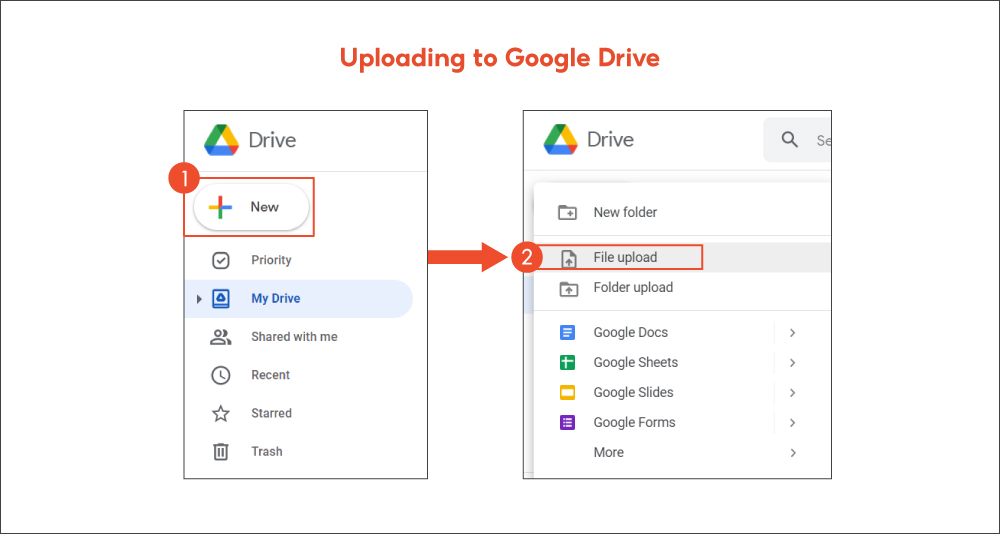Click the New button with plus icon
Screen dimensions: 1000x534
pyautogui.click(x=251, y=207)
